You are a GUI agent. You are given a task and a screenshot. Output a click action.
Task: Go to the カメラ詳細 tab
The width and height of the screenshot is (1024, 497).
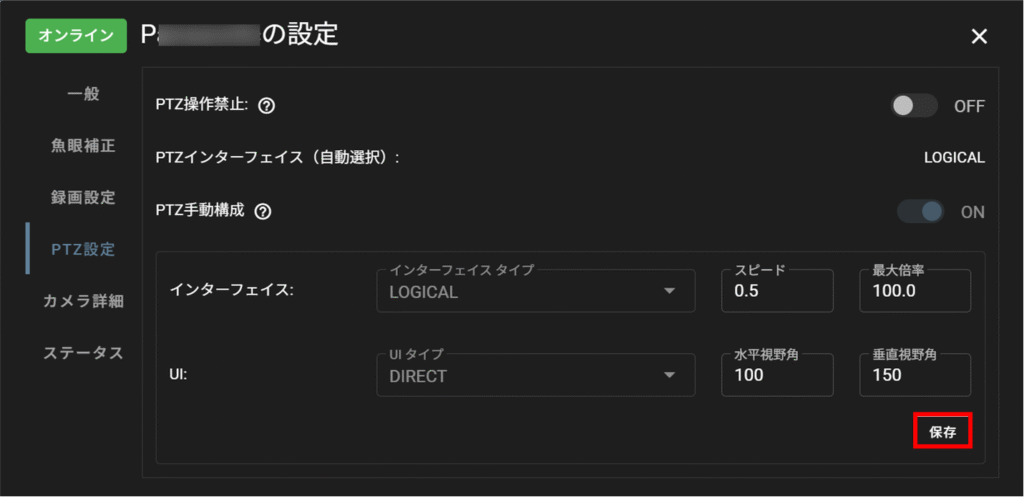84,301
